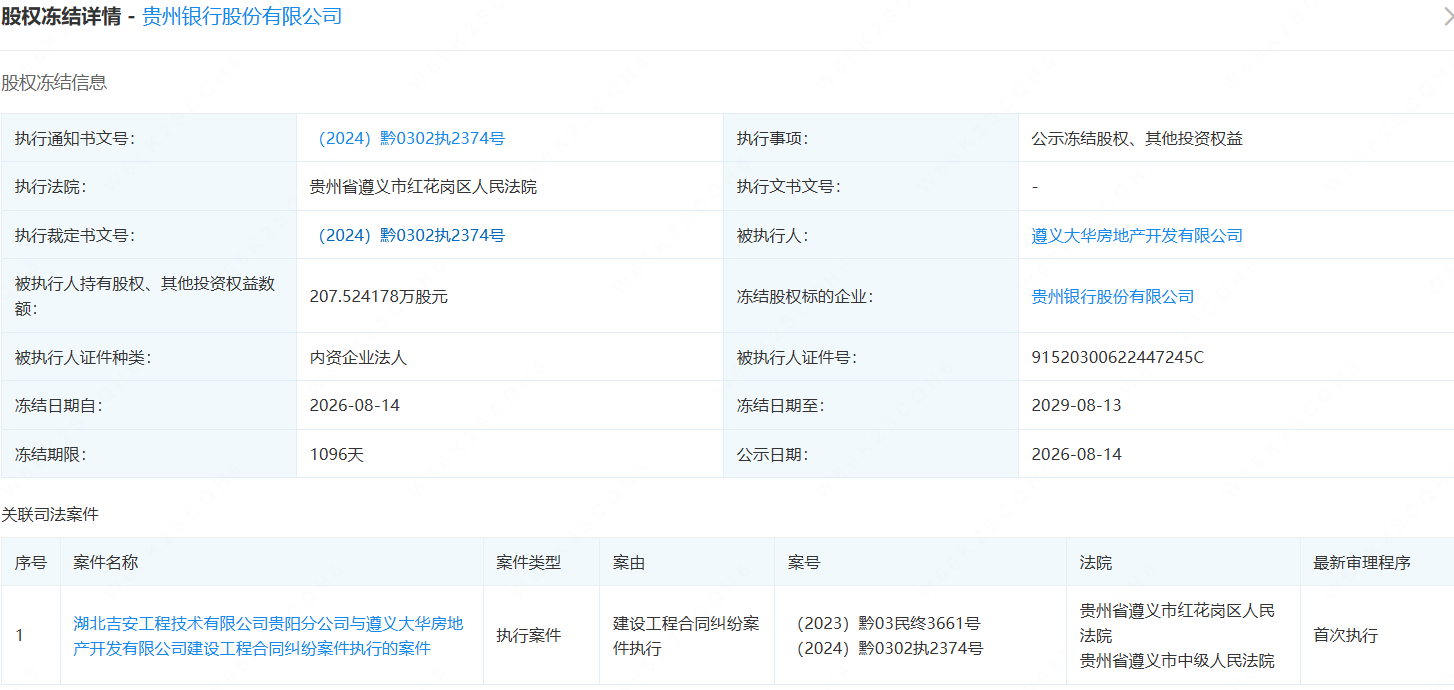Select the 关联司法案件 section heading
This screenshot has width=1454, height=690.
tap(50, 515)
